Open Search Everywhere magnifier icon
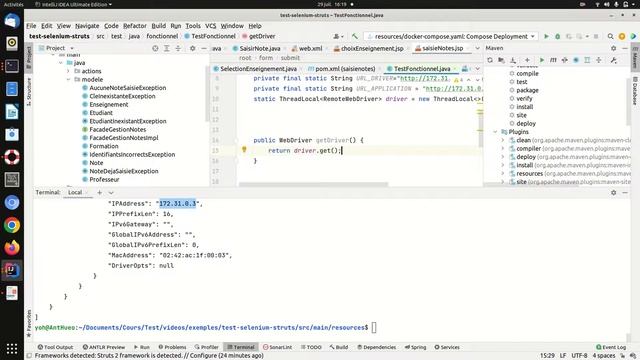 click(610, 36)
